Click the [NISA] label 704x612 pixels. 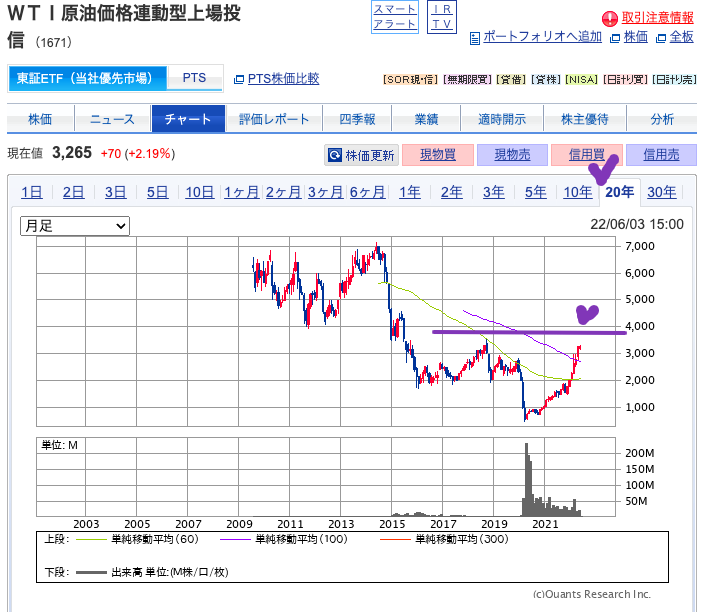pyautogui.click(x=581, y=79)
